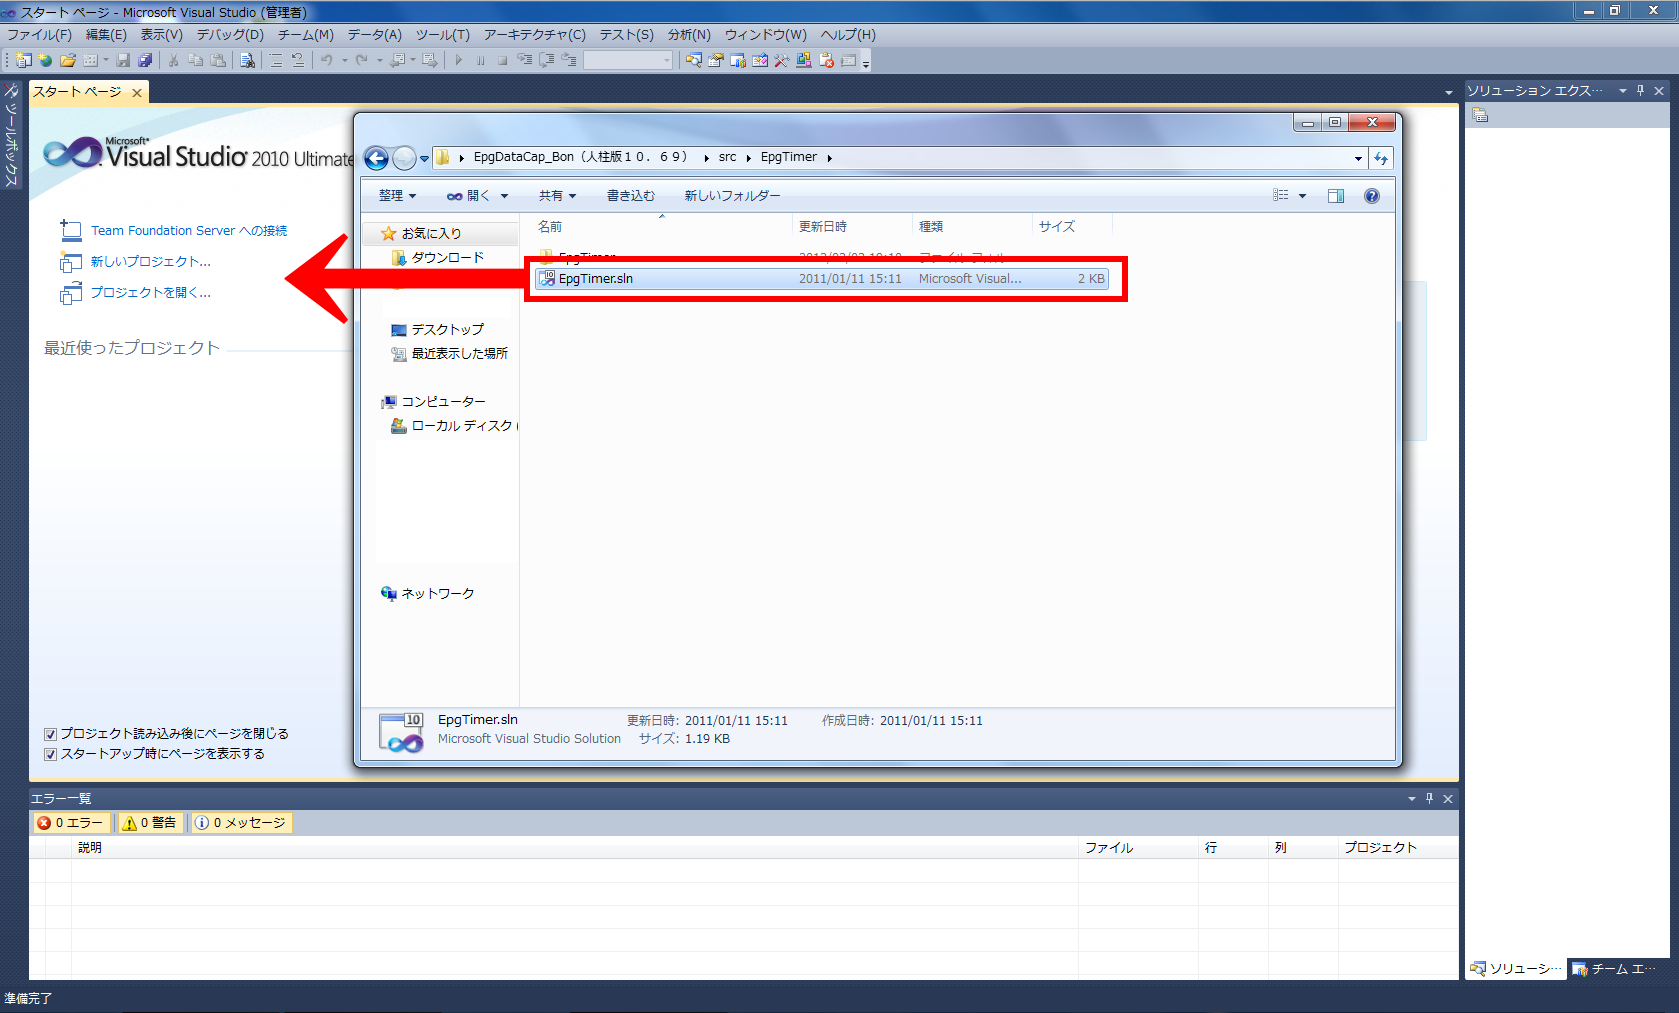1679x1013 pixels.
Task: Click the Explorer back navigation arrow
Action: pos(376,158)
